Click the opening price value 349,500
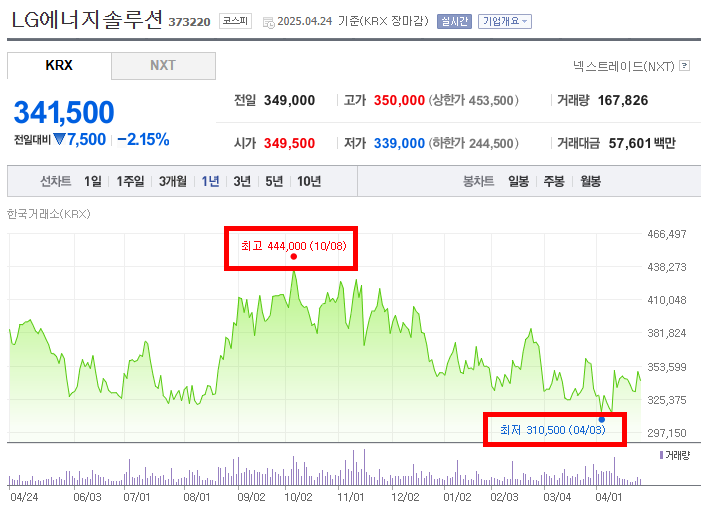Viewport: 701px width, 513px height. (x=289, y=143)
